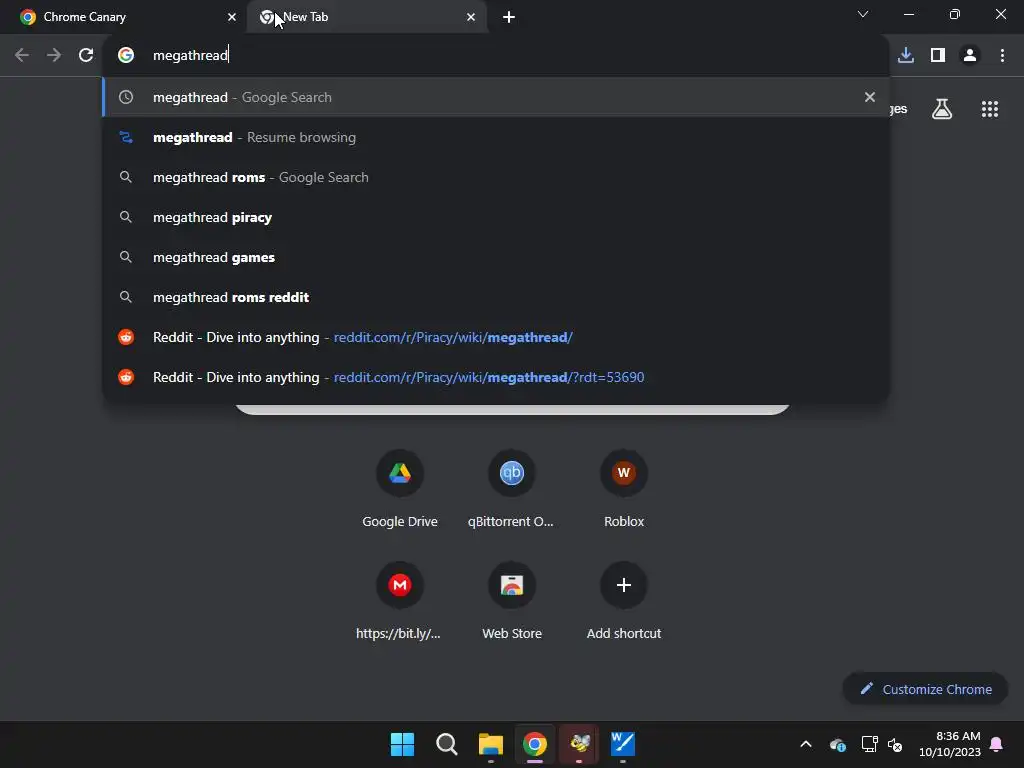Click the cloud sync tray icon
1024x768 pixels.
click(x=838, y=744)
